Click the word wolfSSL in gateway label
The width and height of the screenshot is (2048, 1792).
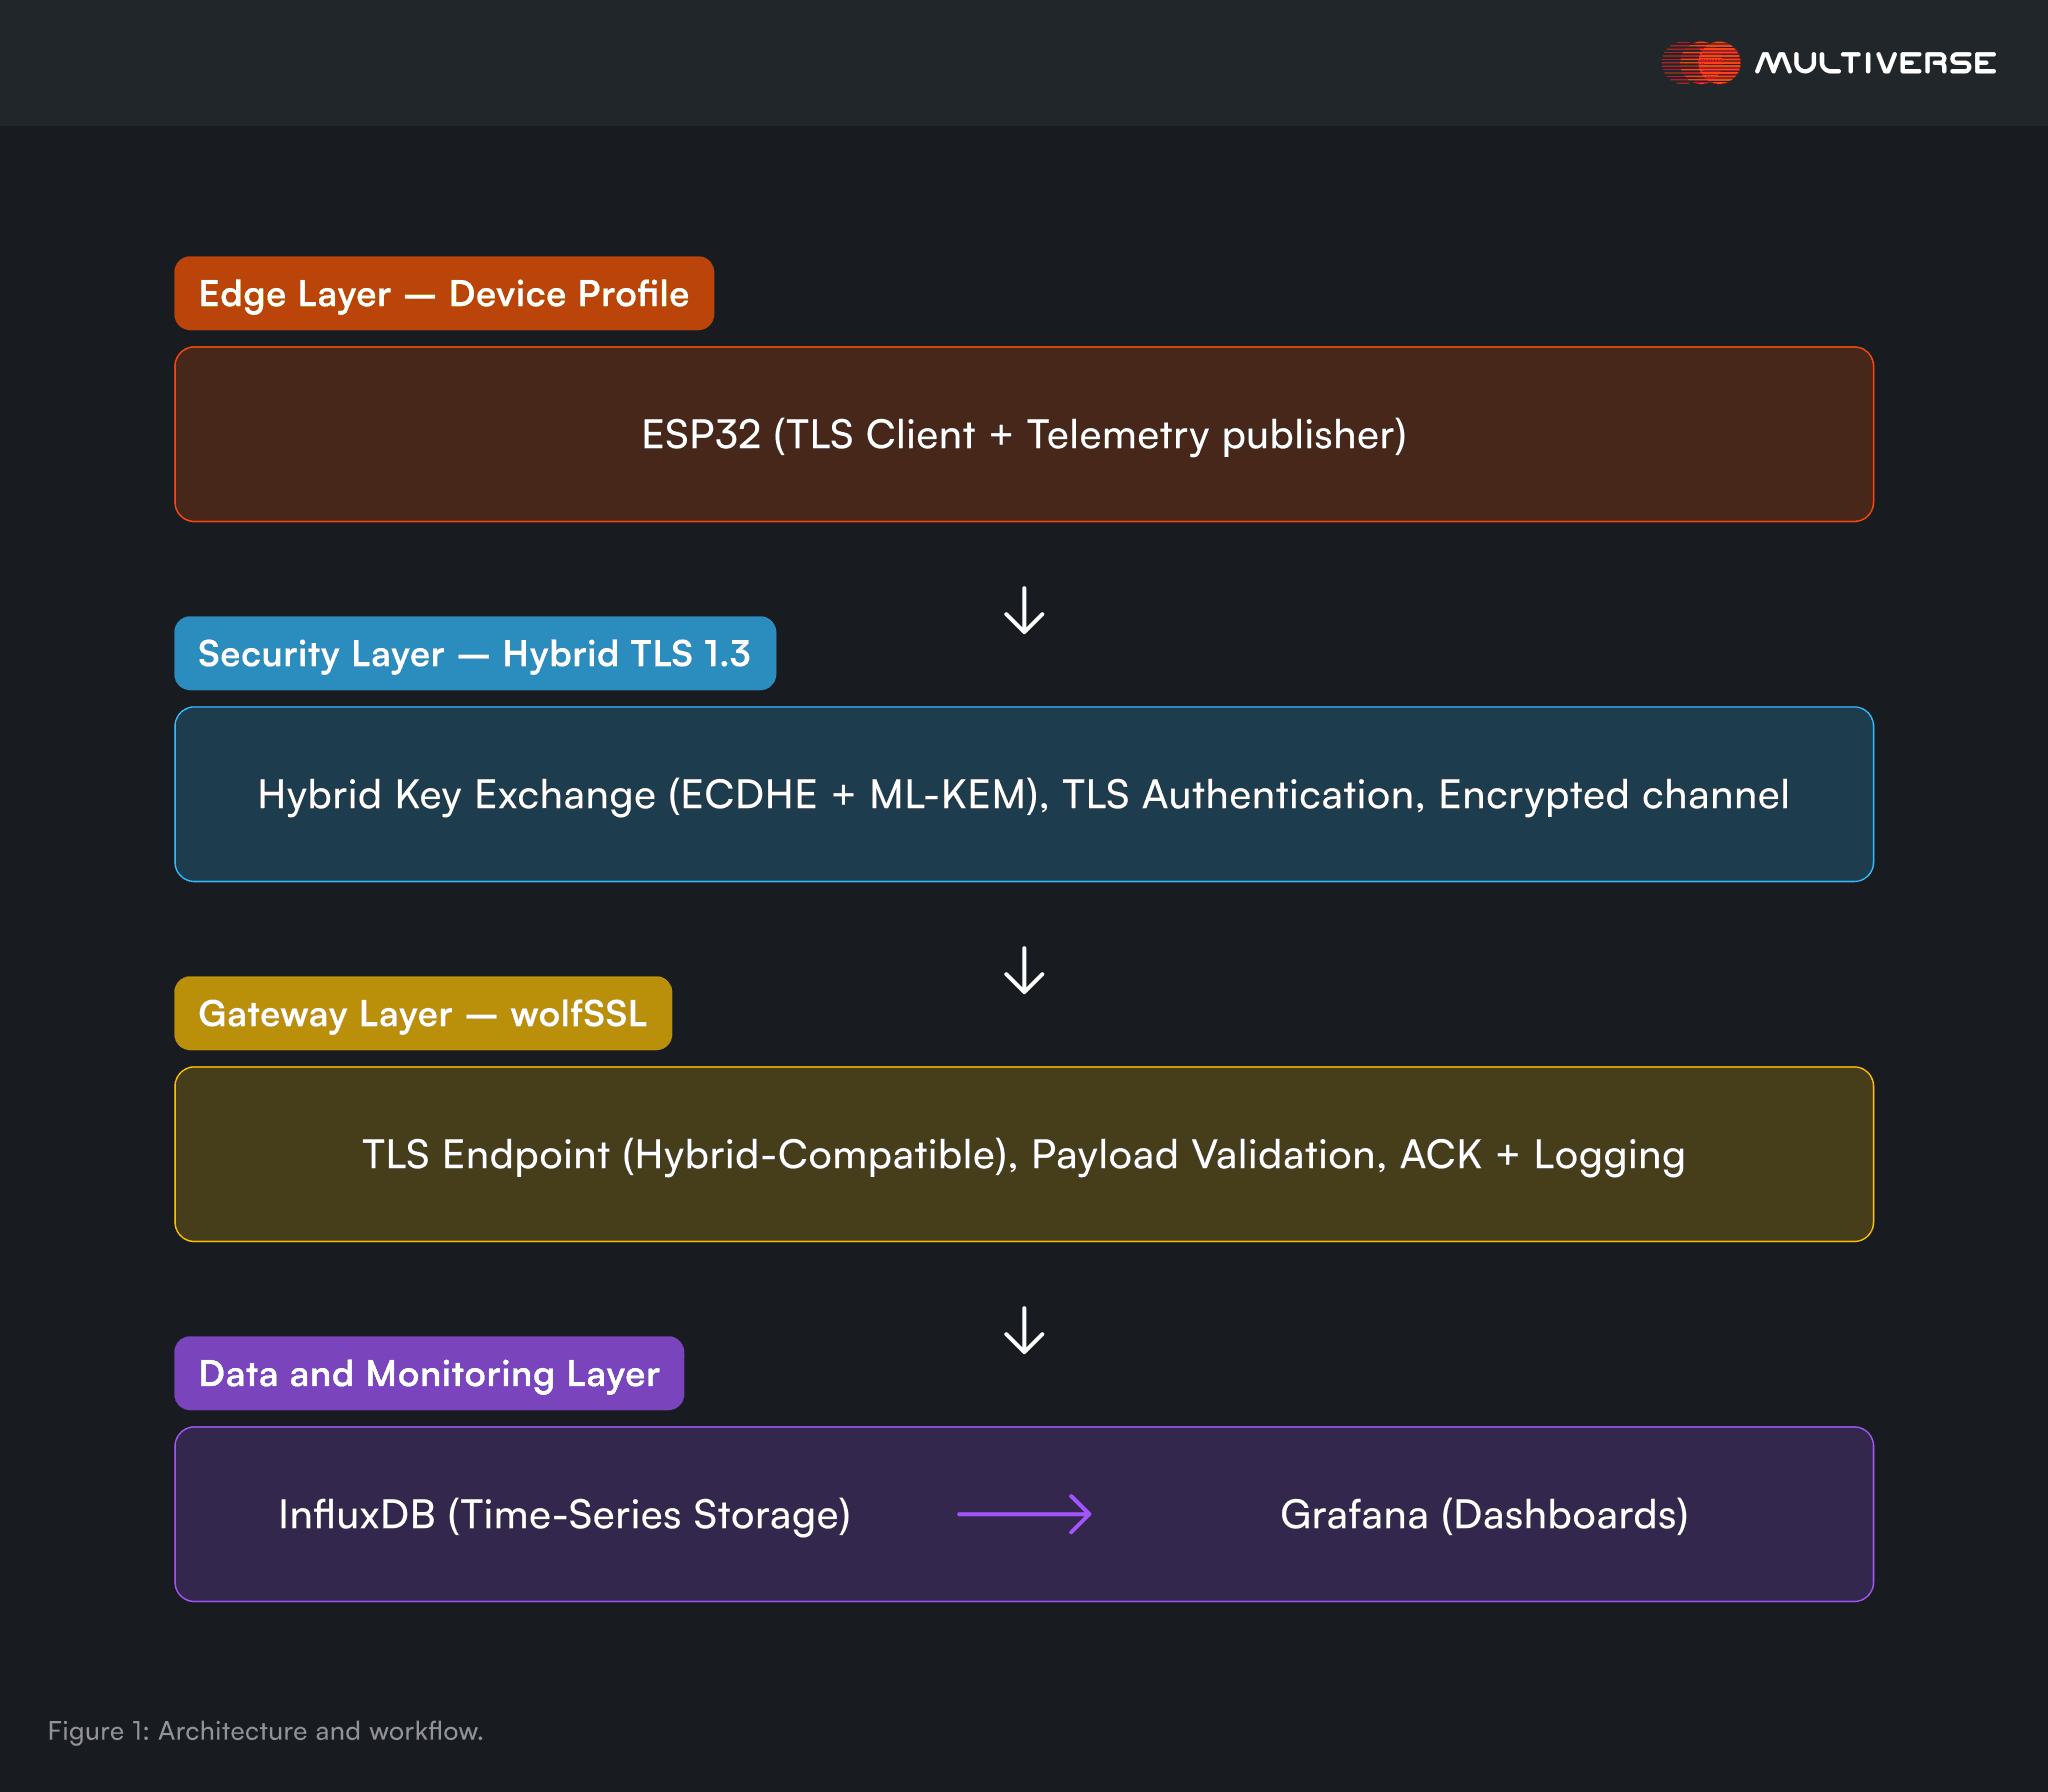[x=578, y=1014]
